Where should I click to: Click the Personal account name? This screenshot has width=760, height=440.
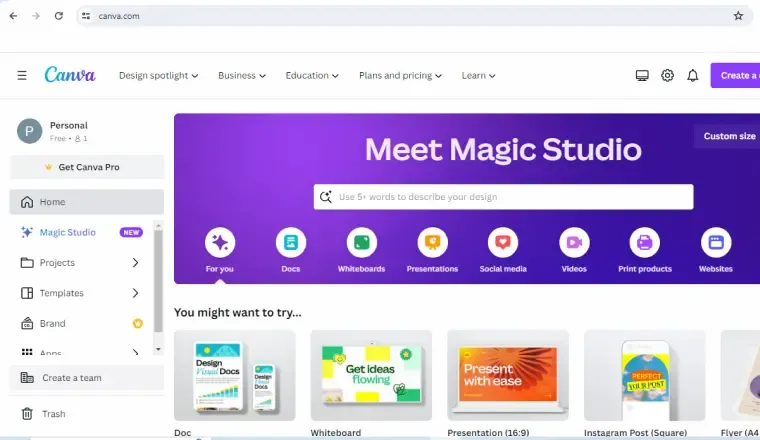tap(69, 126)
